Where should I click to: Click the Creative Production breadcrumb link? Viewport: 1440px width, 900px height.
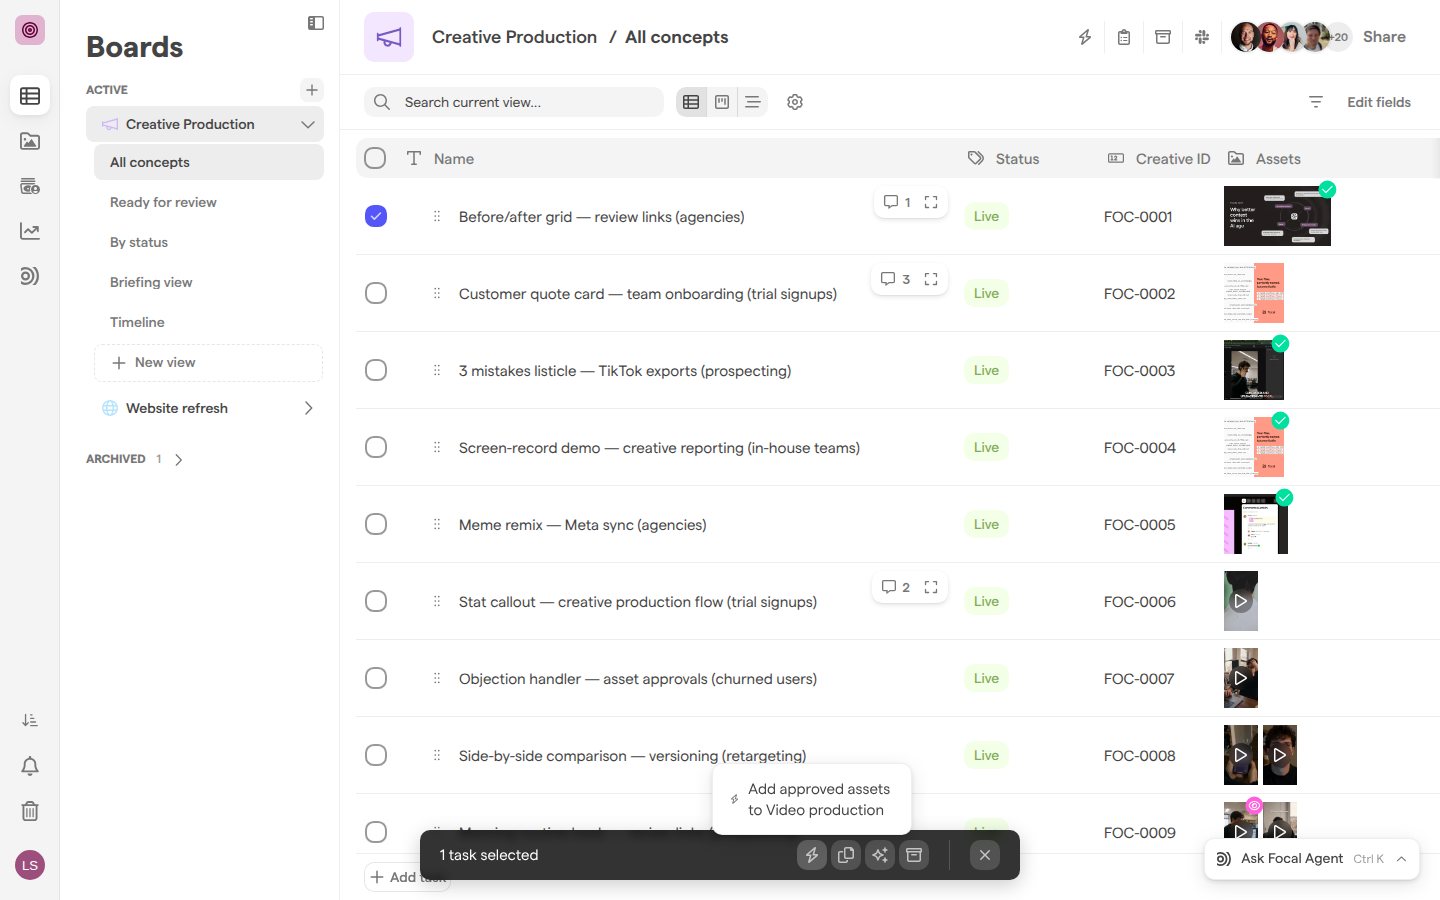(x=514, y=37)
